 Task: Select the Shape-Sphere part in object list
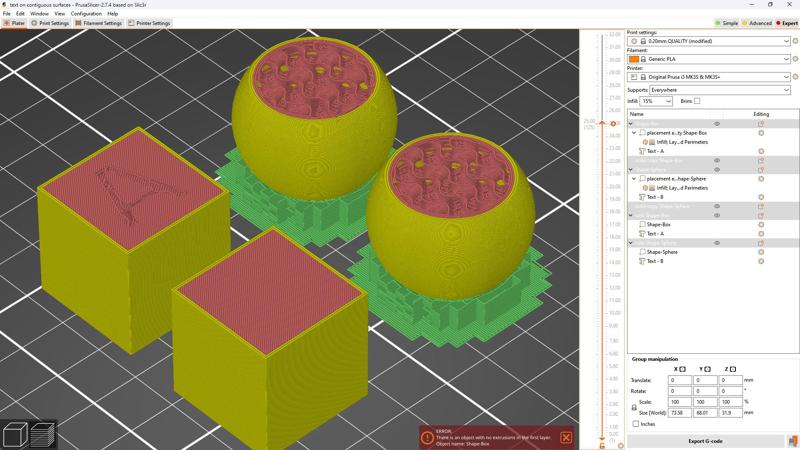tap(662, 252)
